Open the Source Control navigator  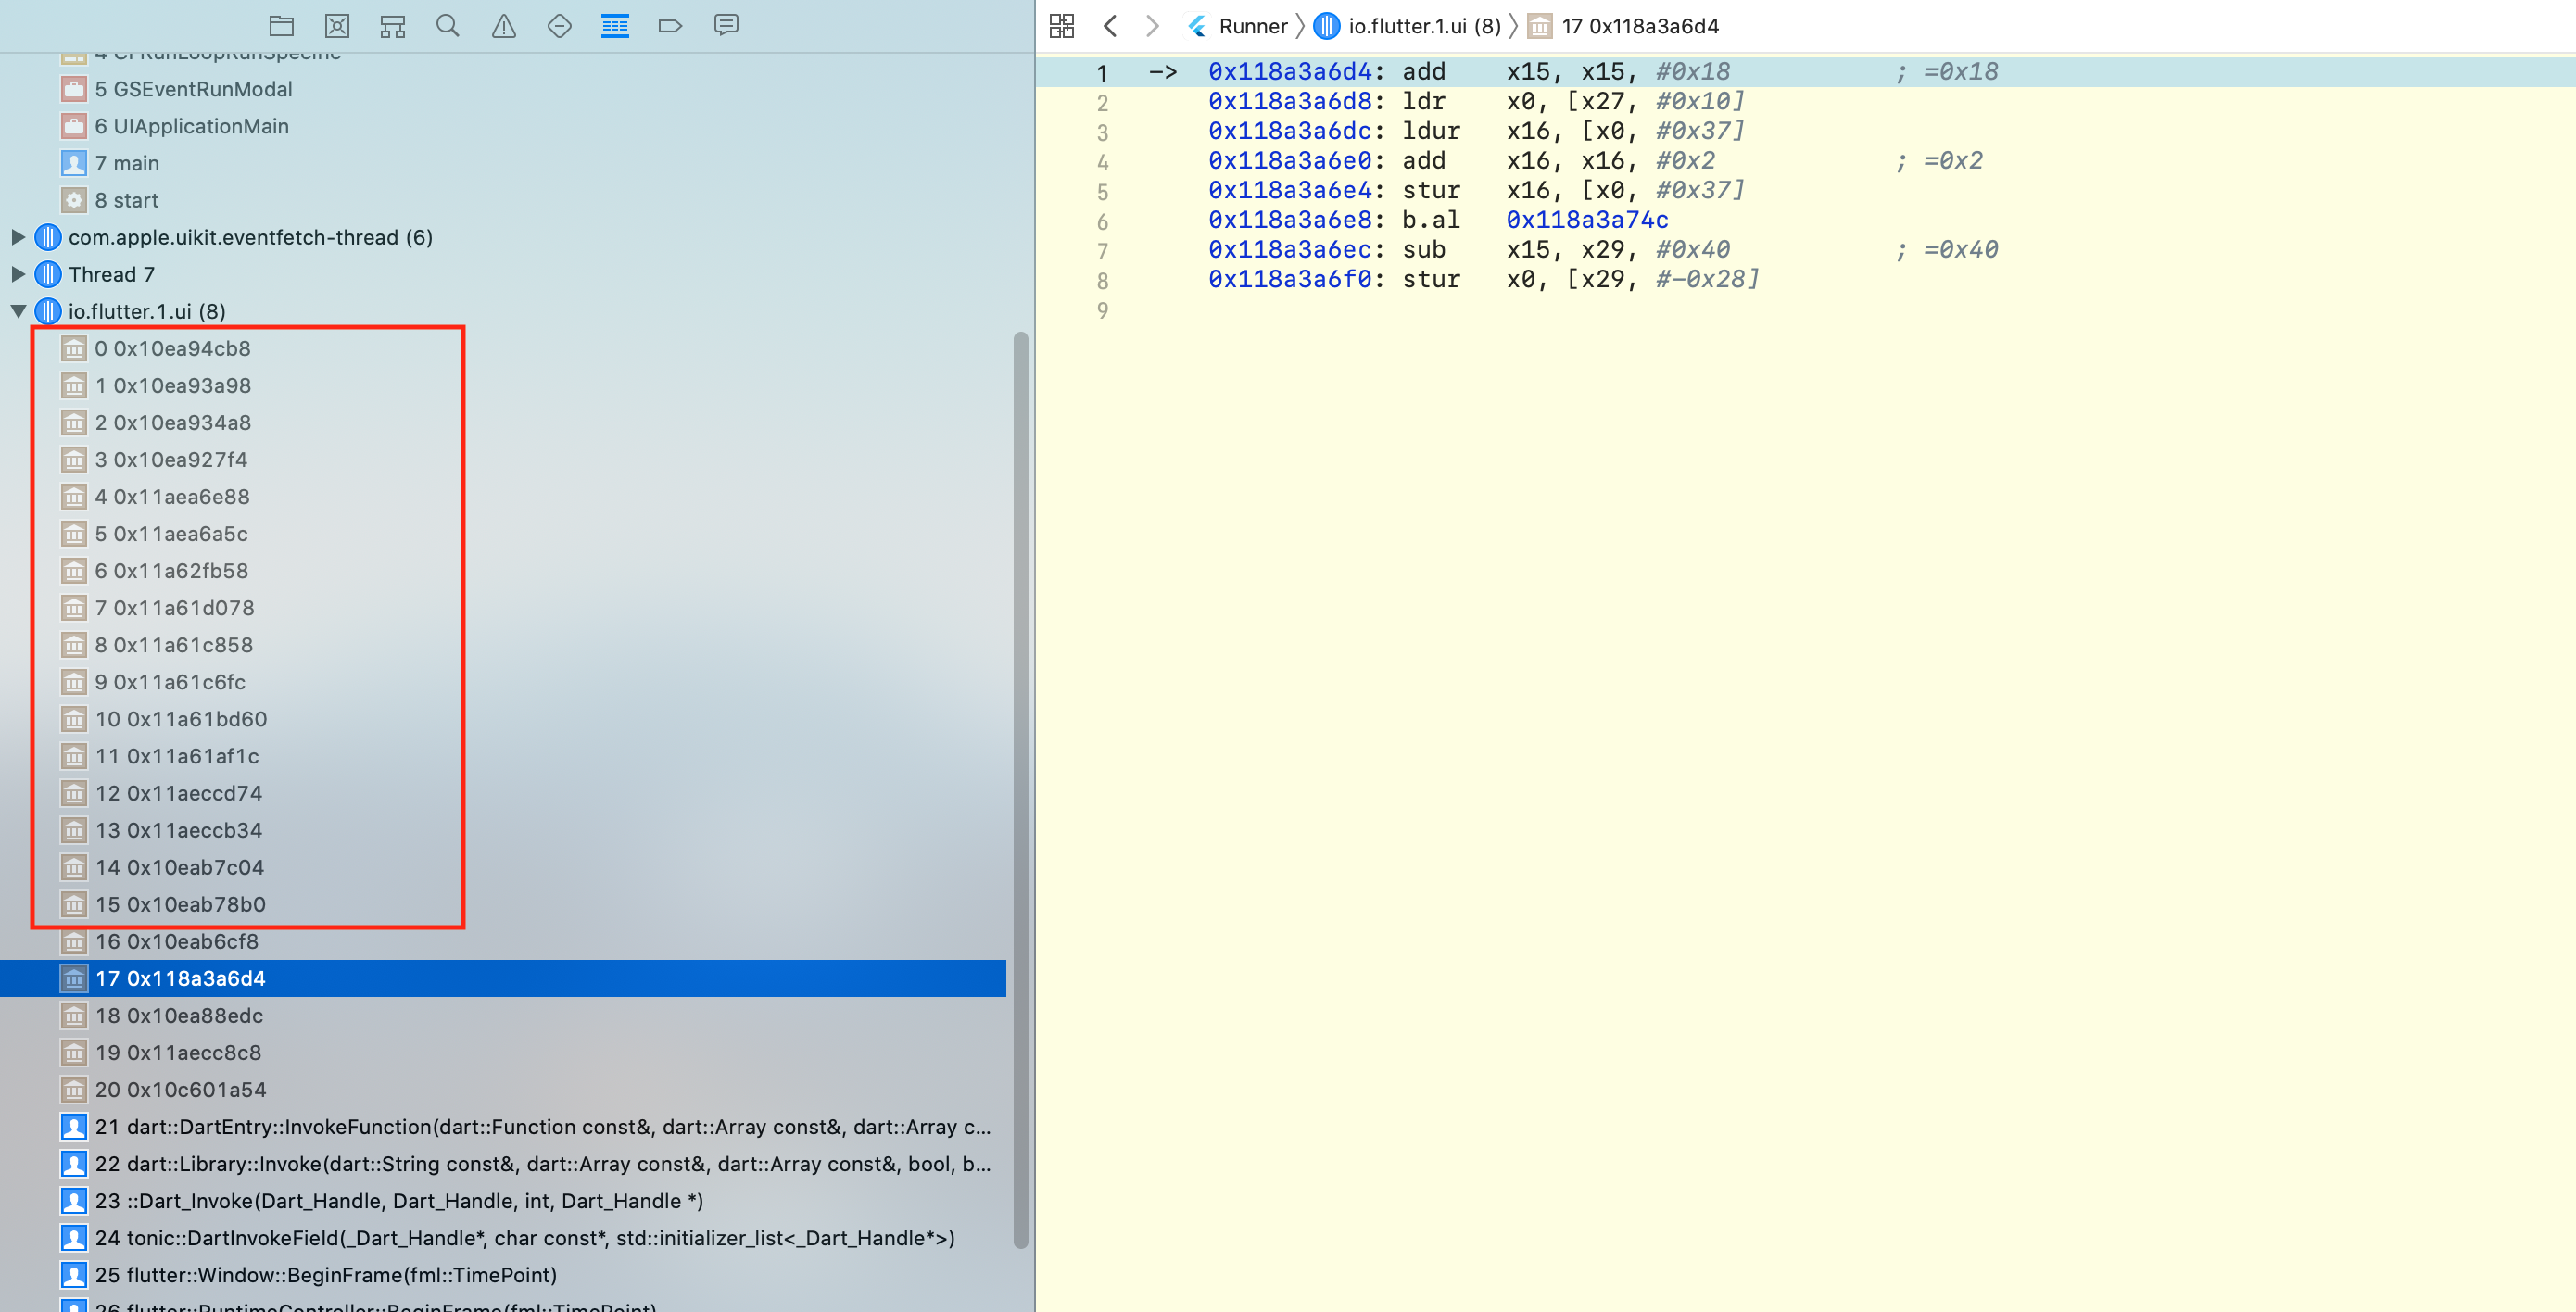tap(337, 25)
